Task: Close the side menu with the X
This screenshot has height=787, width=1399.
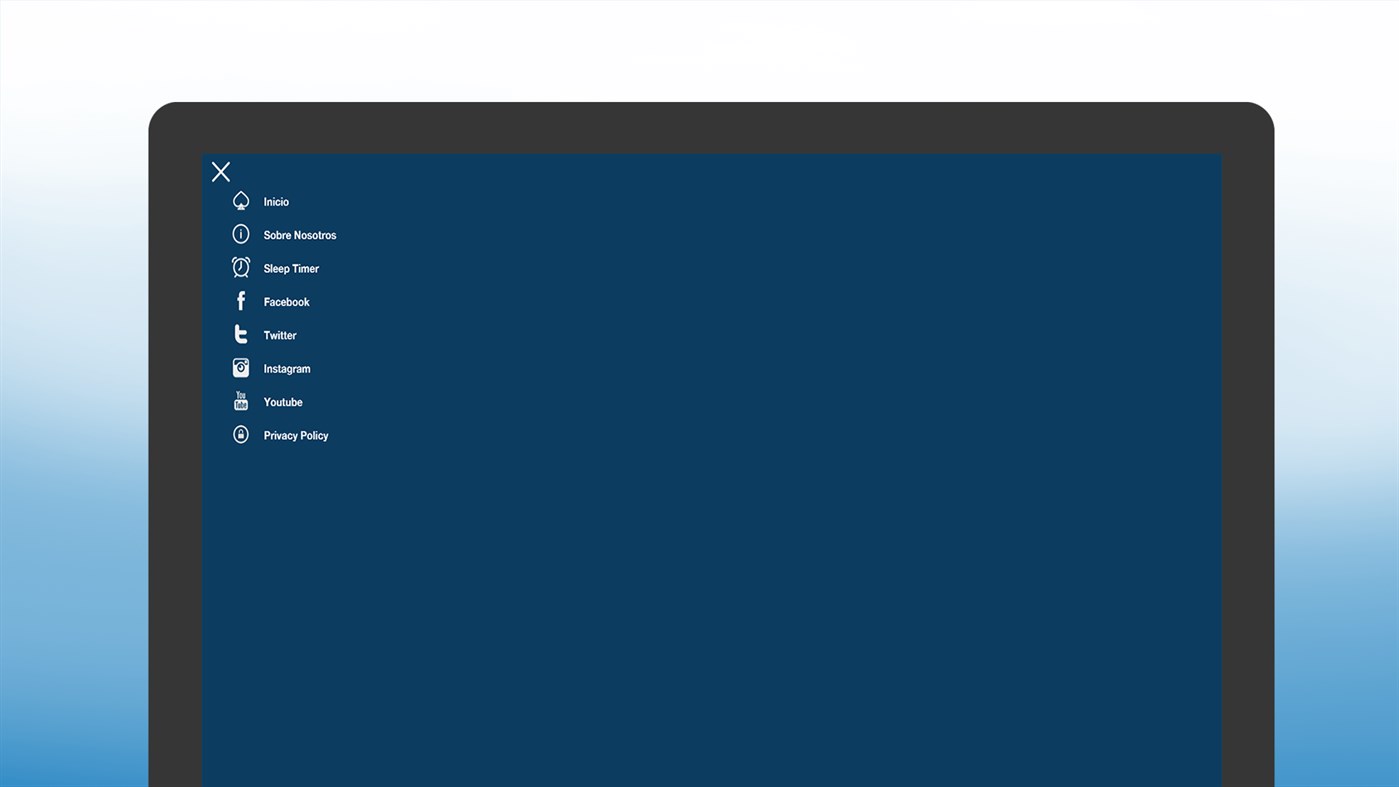Action: [x=221, y=172]
